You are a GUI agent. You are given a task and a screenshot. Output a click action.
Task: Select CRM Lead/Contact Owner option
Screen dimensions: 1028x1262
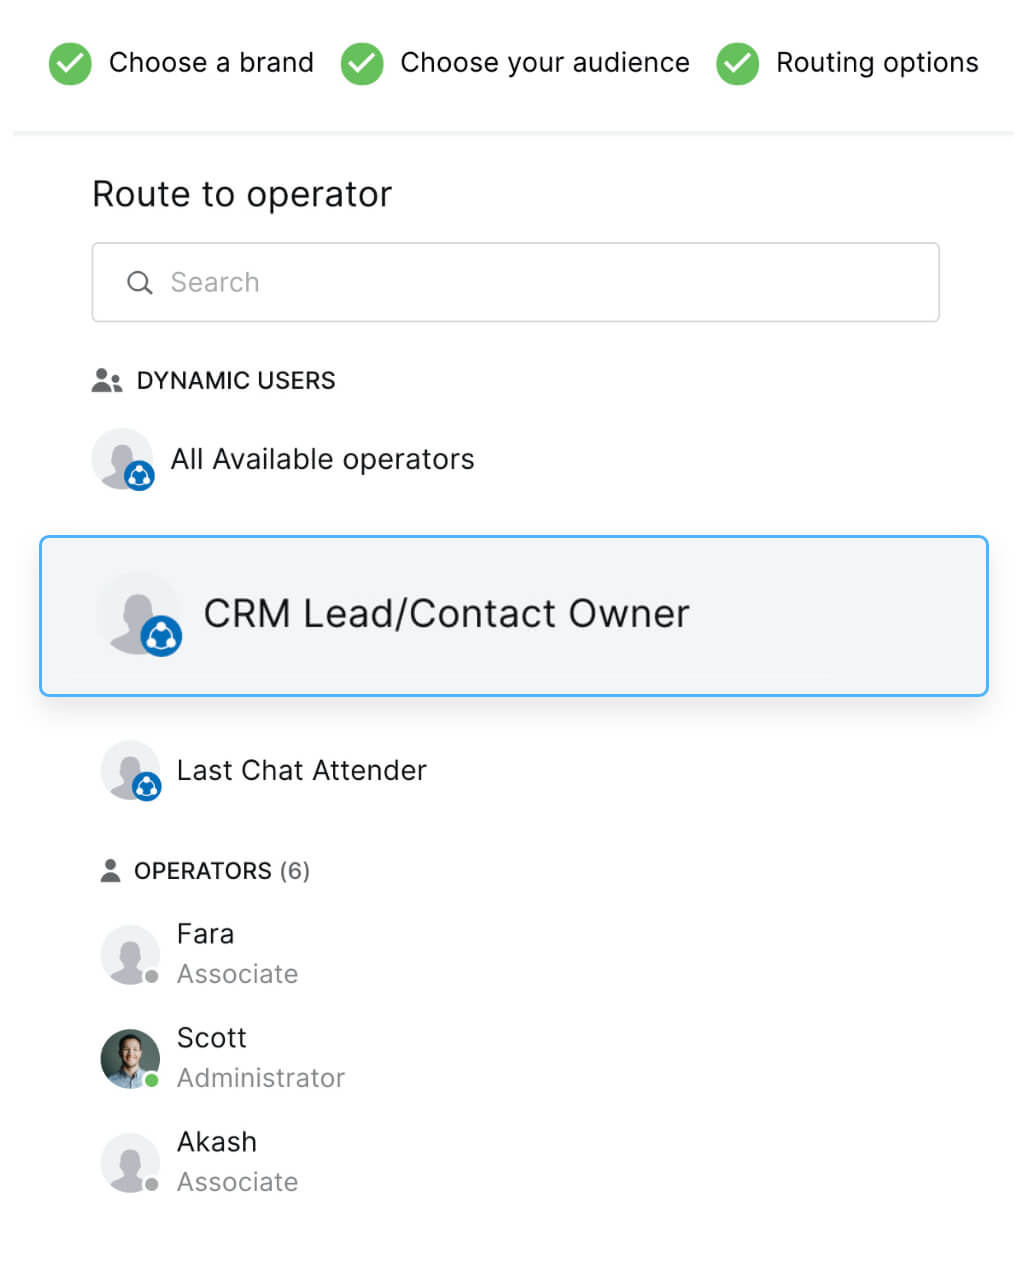coord(446,614)
